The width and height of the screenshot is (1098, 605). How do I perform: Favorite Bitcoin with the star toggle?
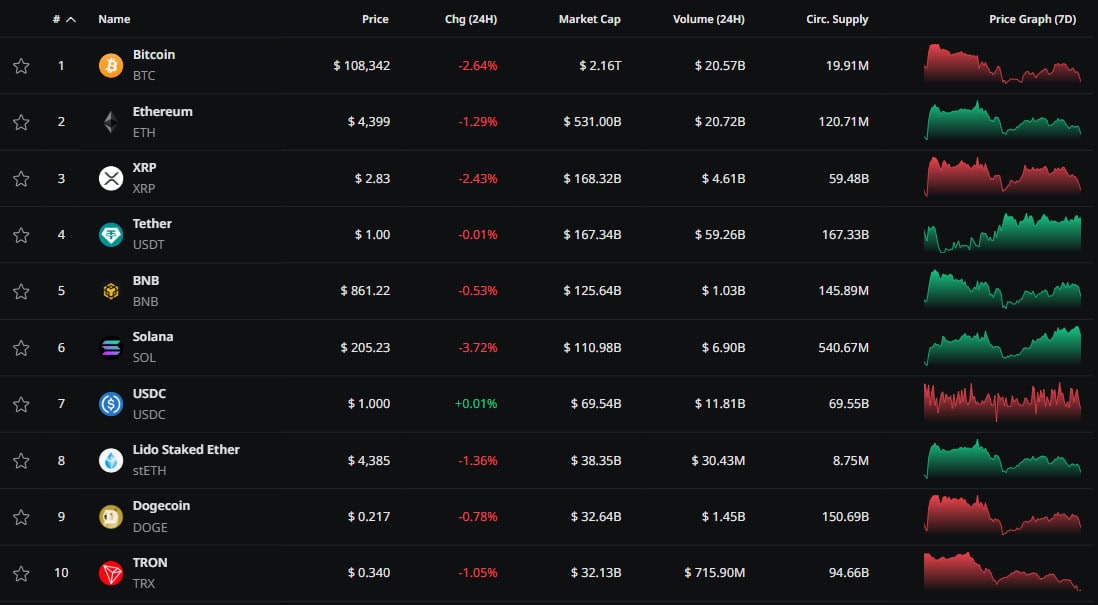click(x=21, y=66)
